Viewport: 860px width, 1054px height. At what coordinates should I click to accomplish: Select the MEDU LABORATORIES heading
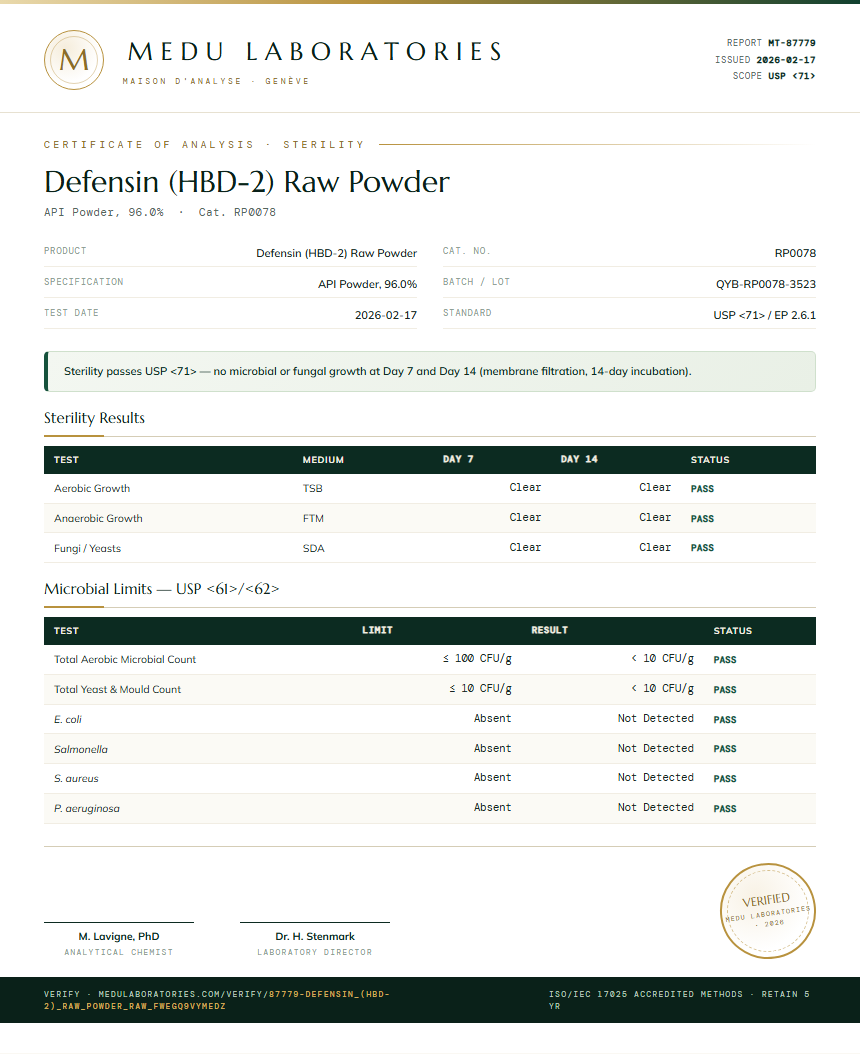click(315, 52)
